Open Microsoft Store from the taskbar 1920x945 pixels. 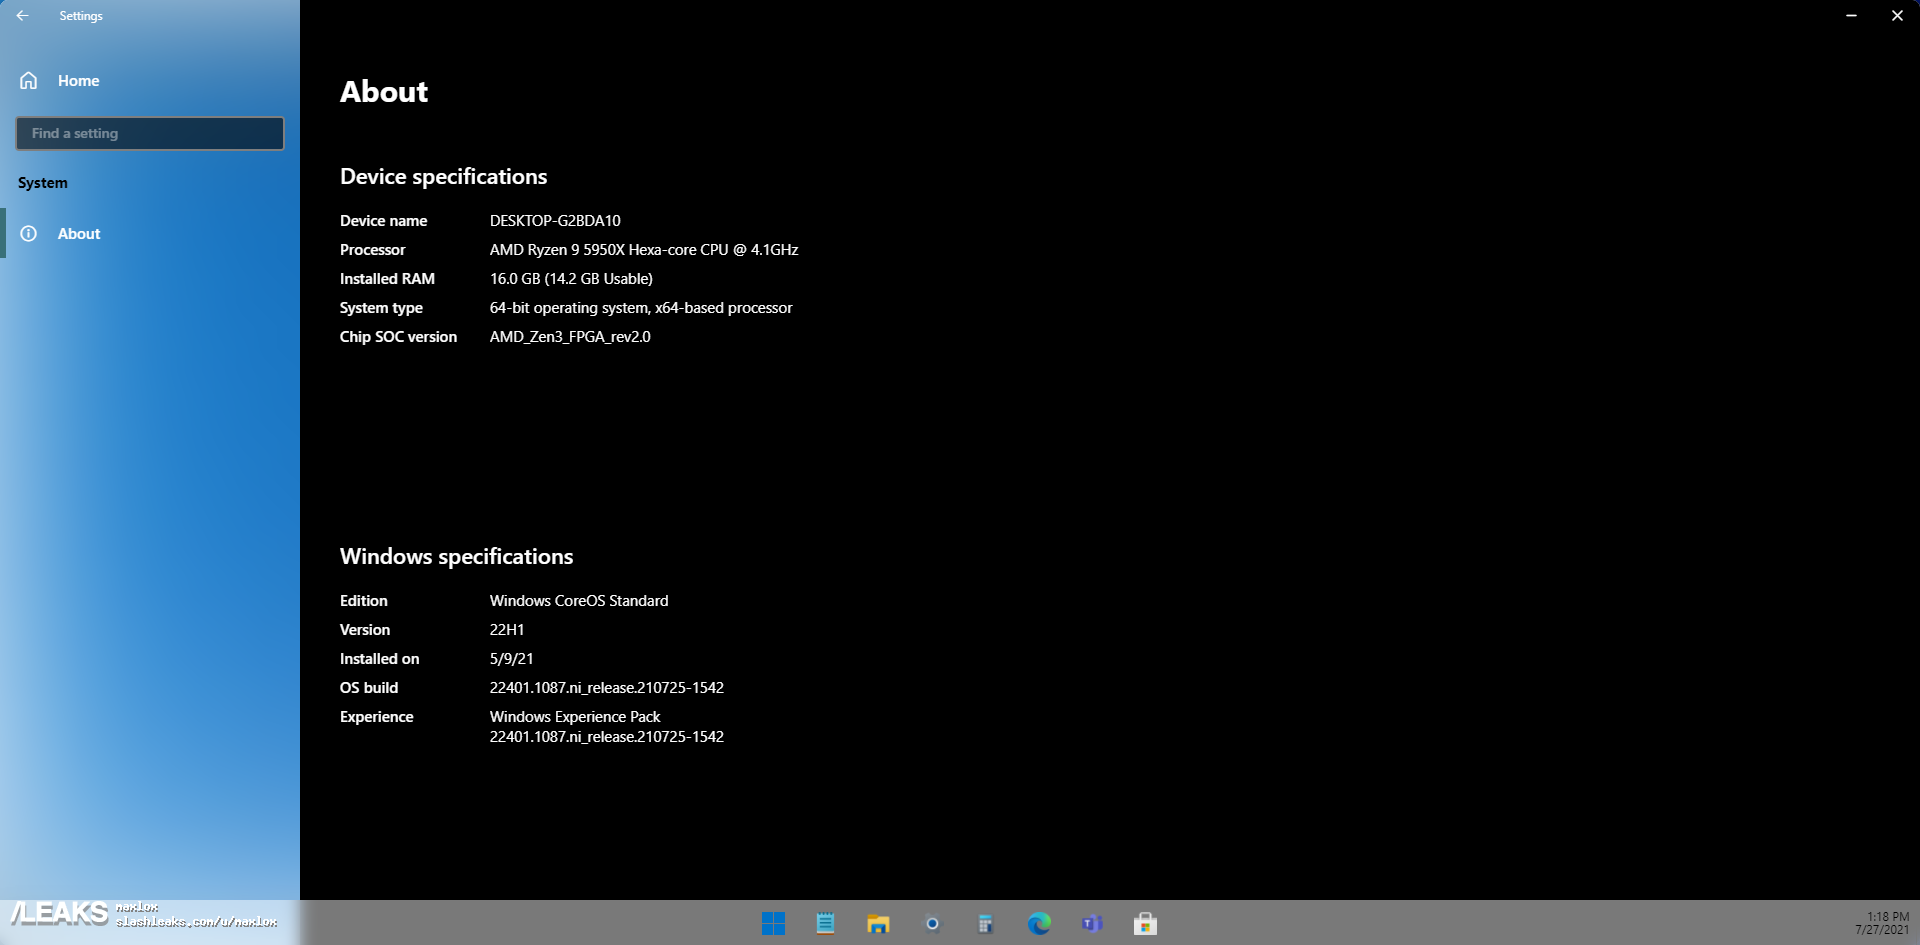click(x=1145, y=923)
